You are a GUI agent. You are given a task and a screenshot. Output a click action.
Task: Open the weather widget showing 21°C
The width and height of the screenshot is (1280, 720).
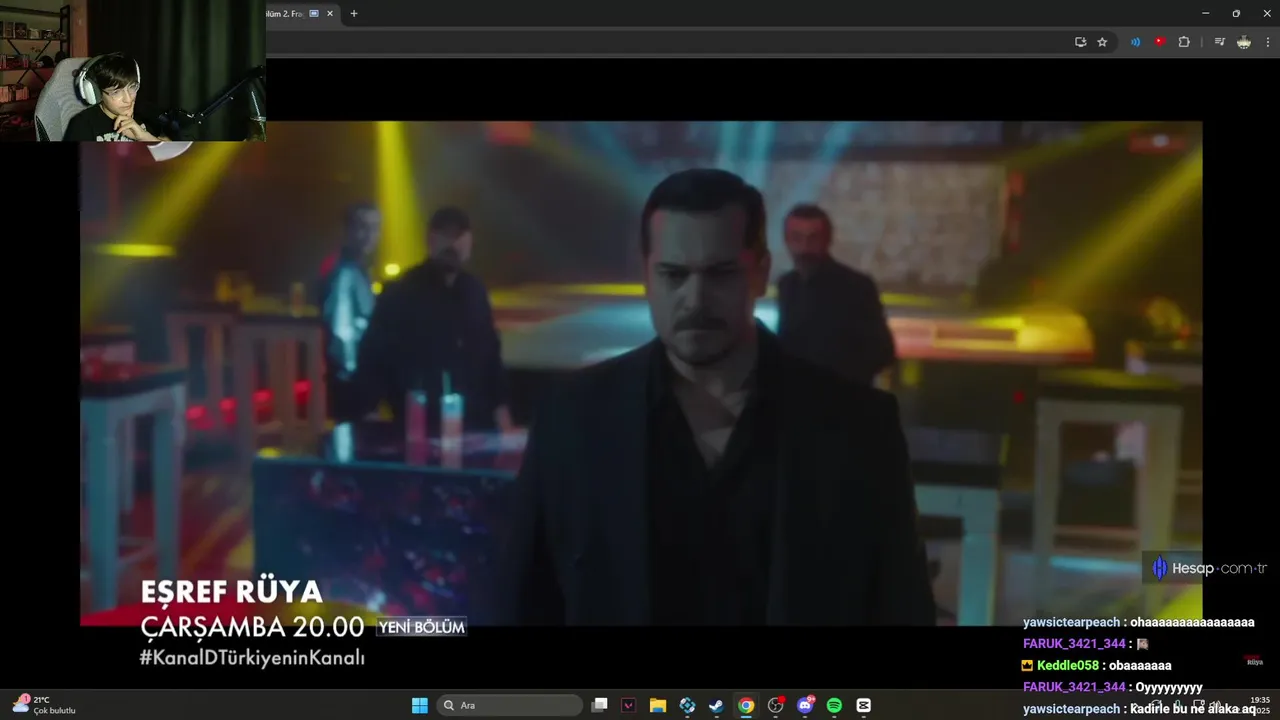tap(45, 705)
